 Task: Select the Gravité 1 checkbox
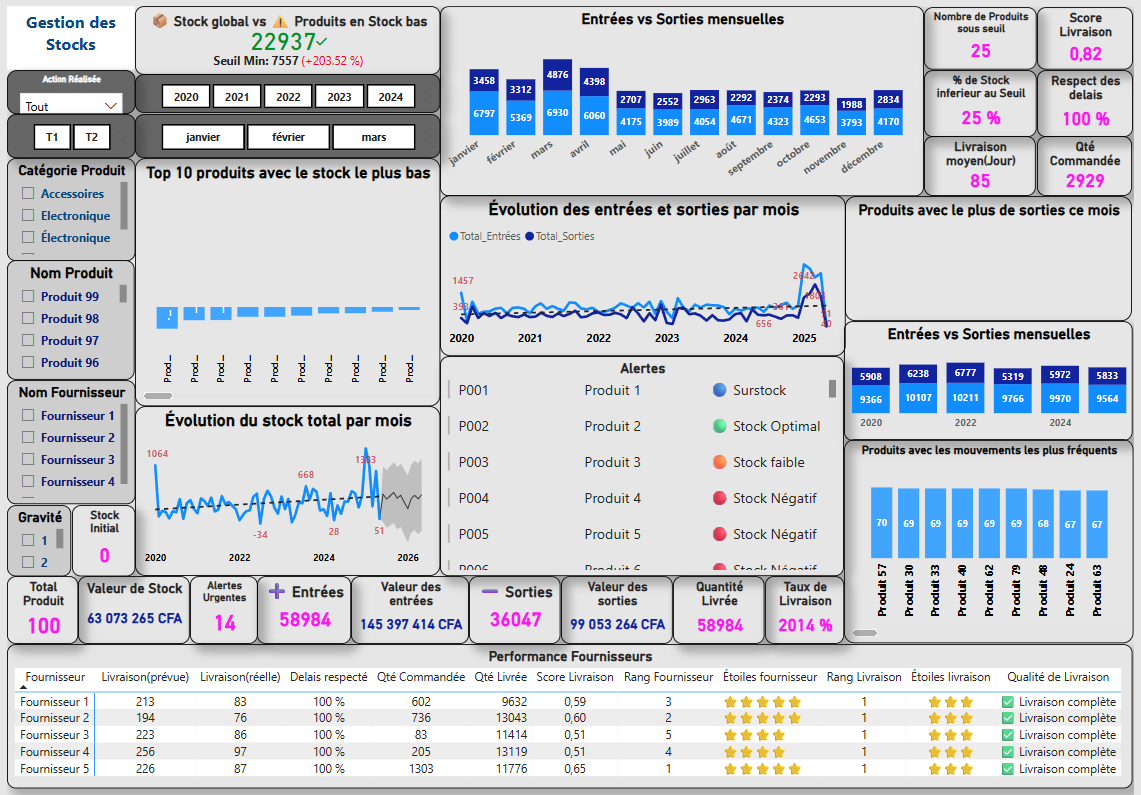point(28,540)
